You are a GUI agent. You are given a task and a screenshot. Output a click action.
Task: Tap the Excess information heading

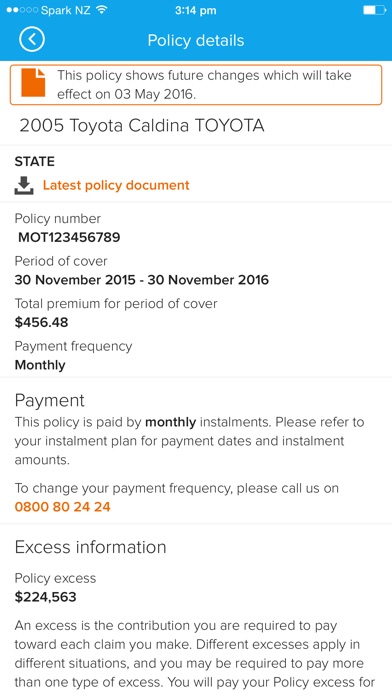[x=91, y=547]
